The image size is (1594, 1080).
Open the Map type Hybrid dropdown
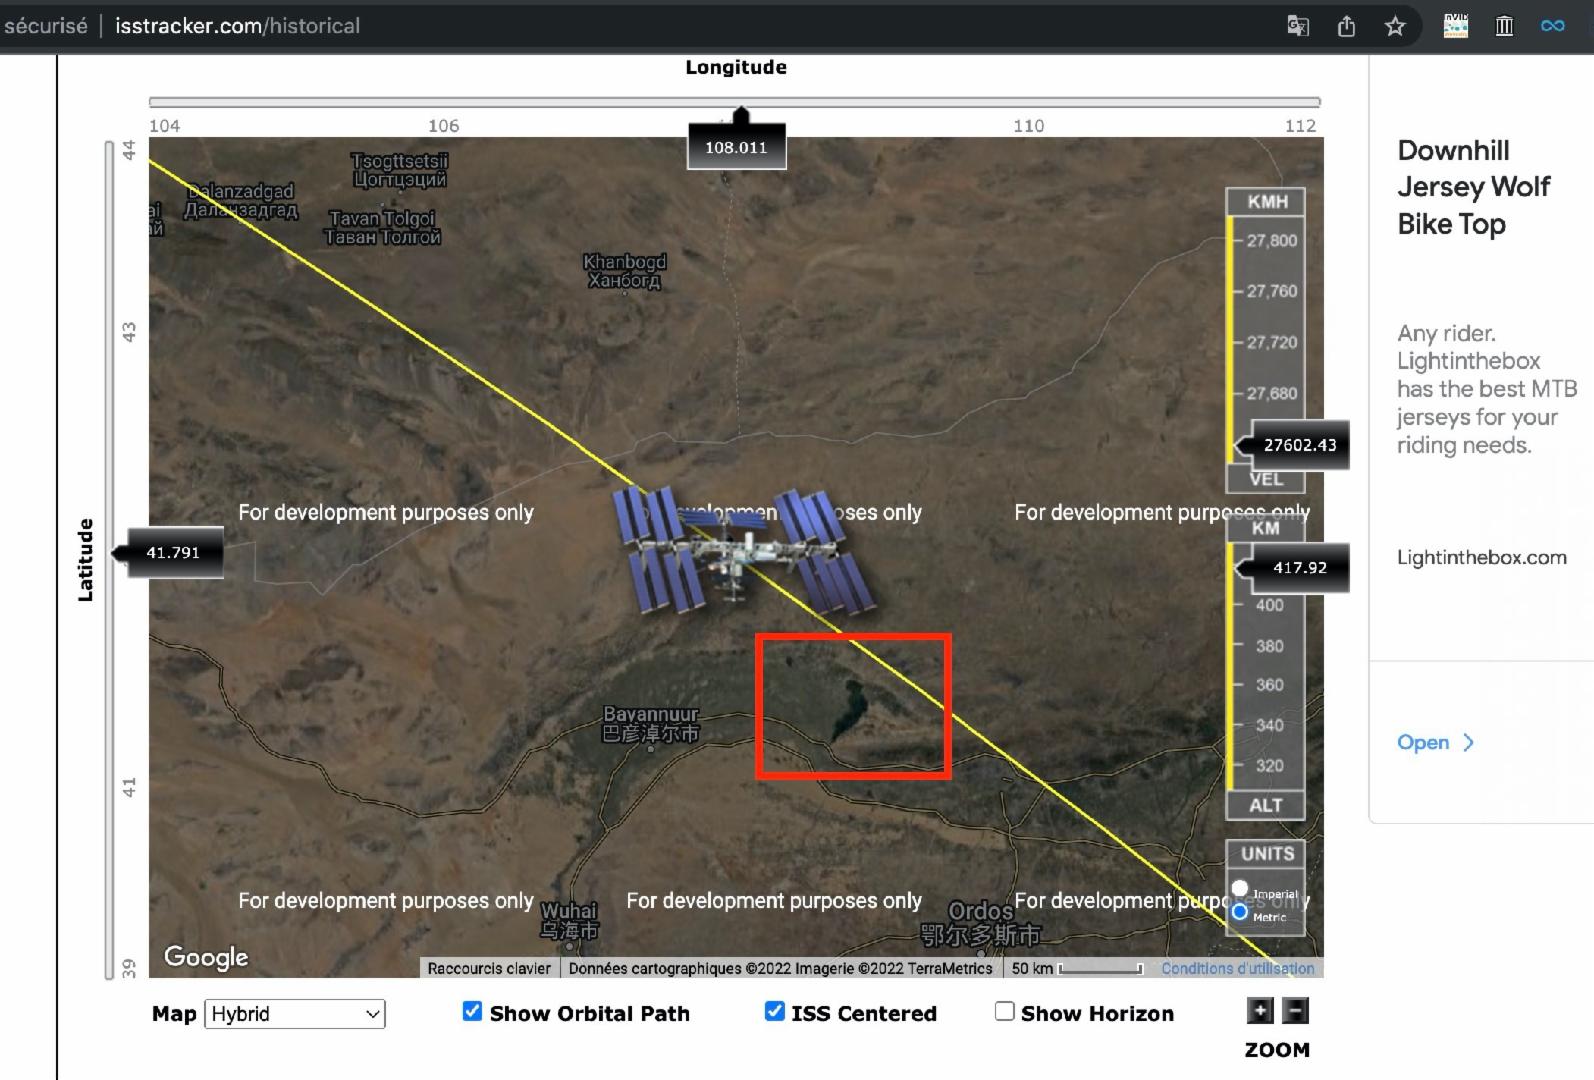point(295,1014)
